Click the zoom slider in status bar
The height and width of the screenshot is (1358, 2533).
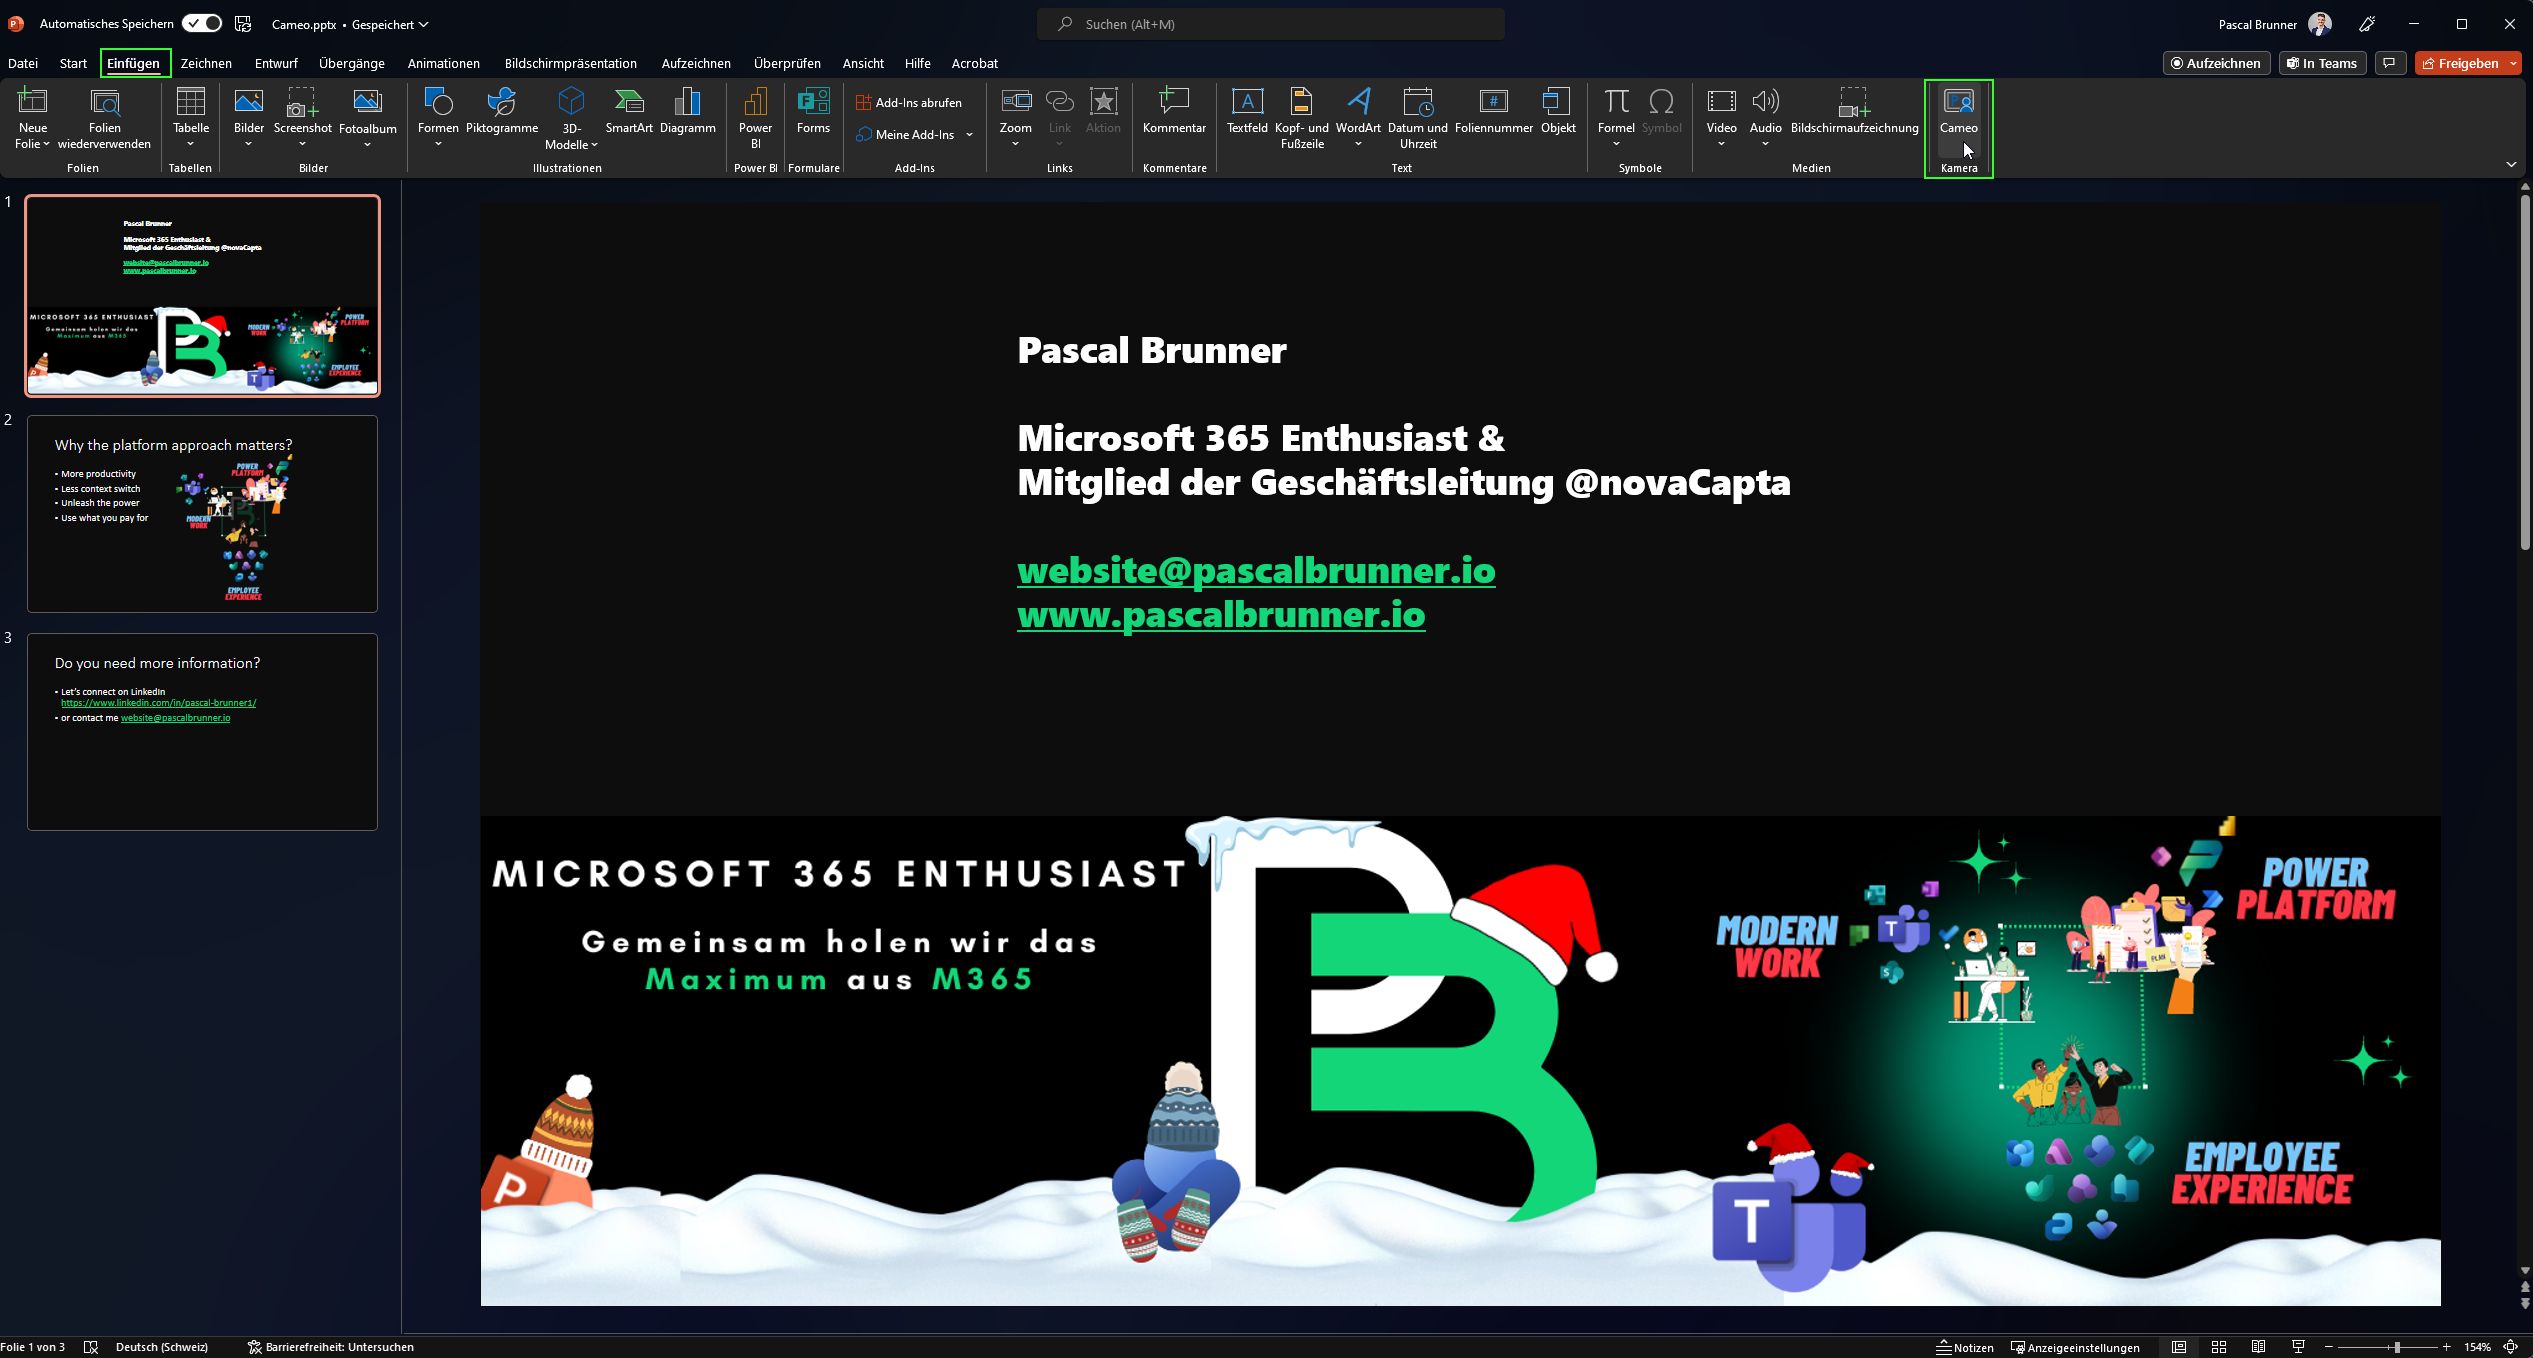(2396, 1347)
